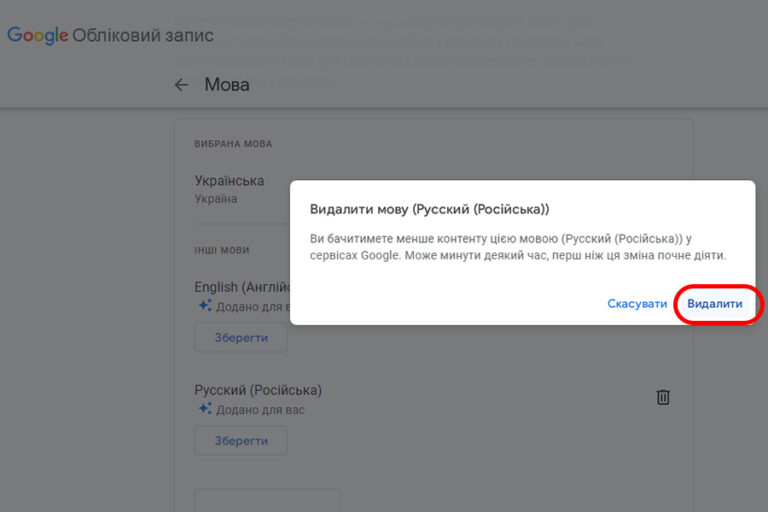
Task: Click the dialog description text about Google services
Action: [518, 247]
